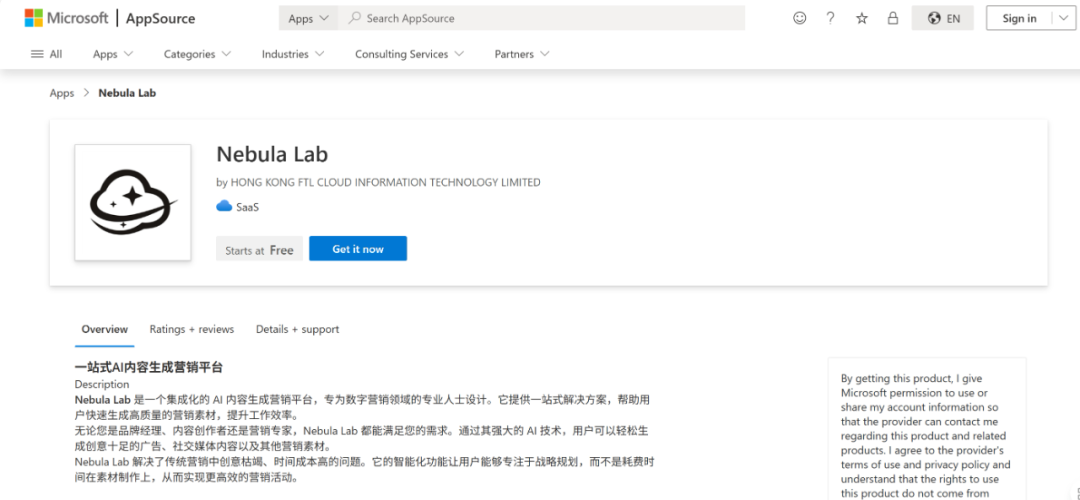This screenshot has width=1080, height=500.
Task: Open the feedback smiley icon
Action: 800,19
